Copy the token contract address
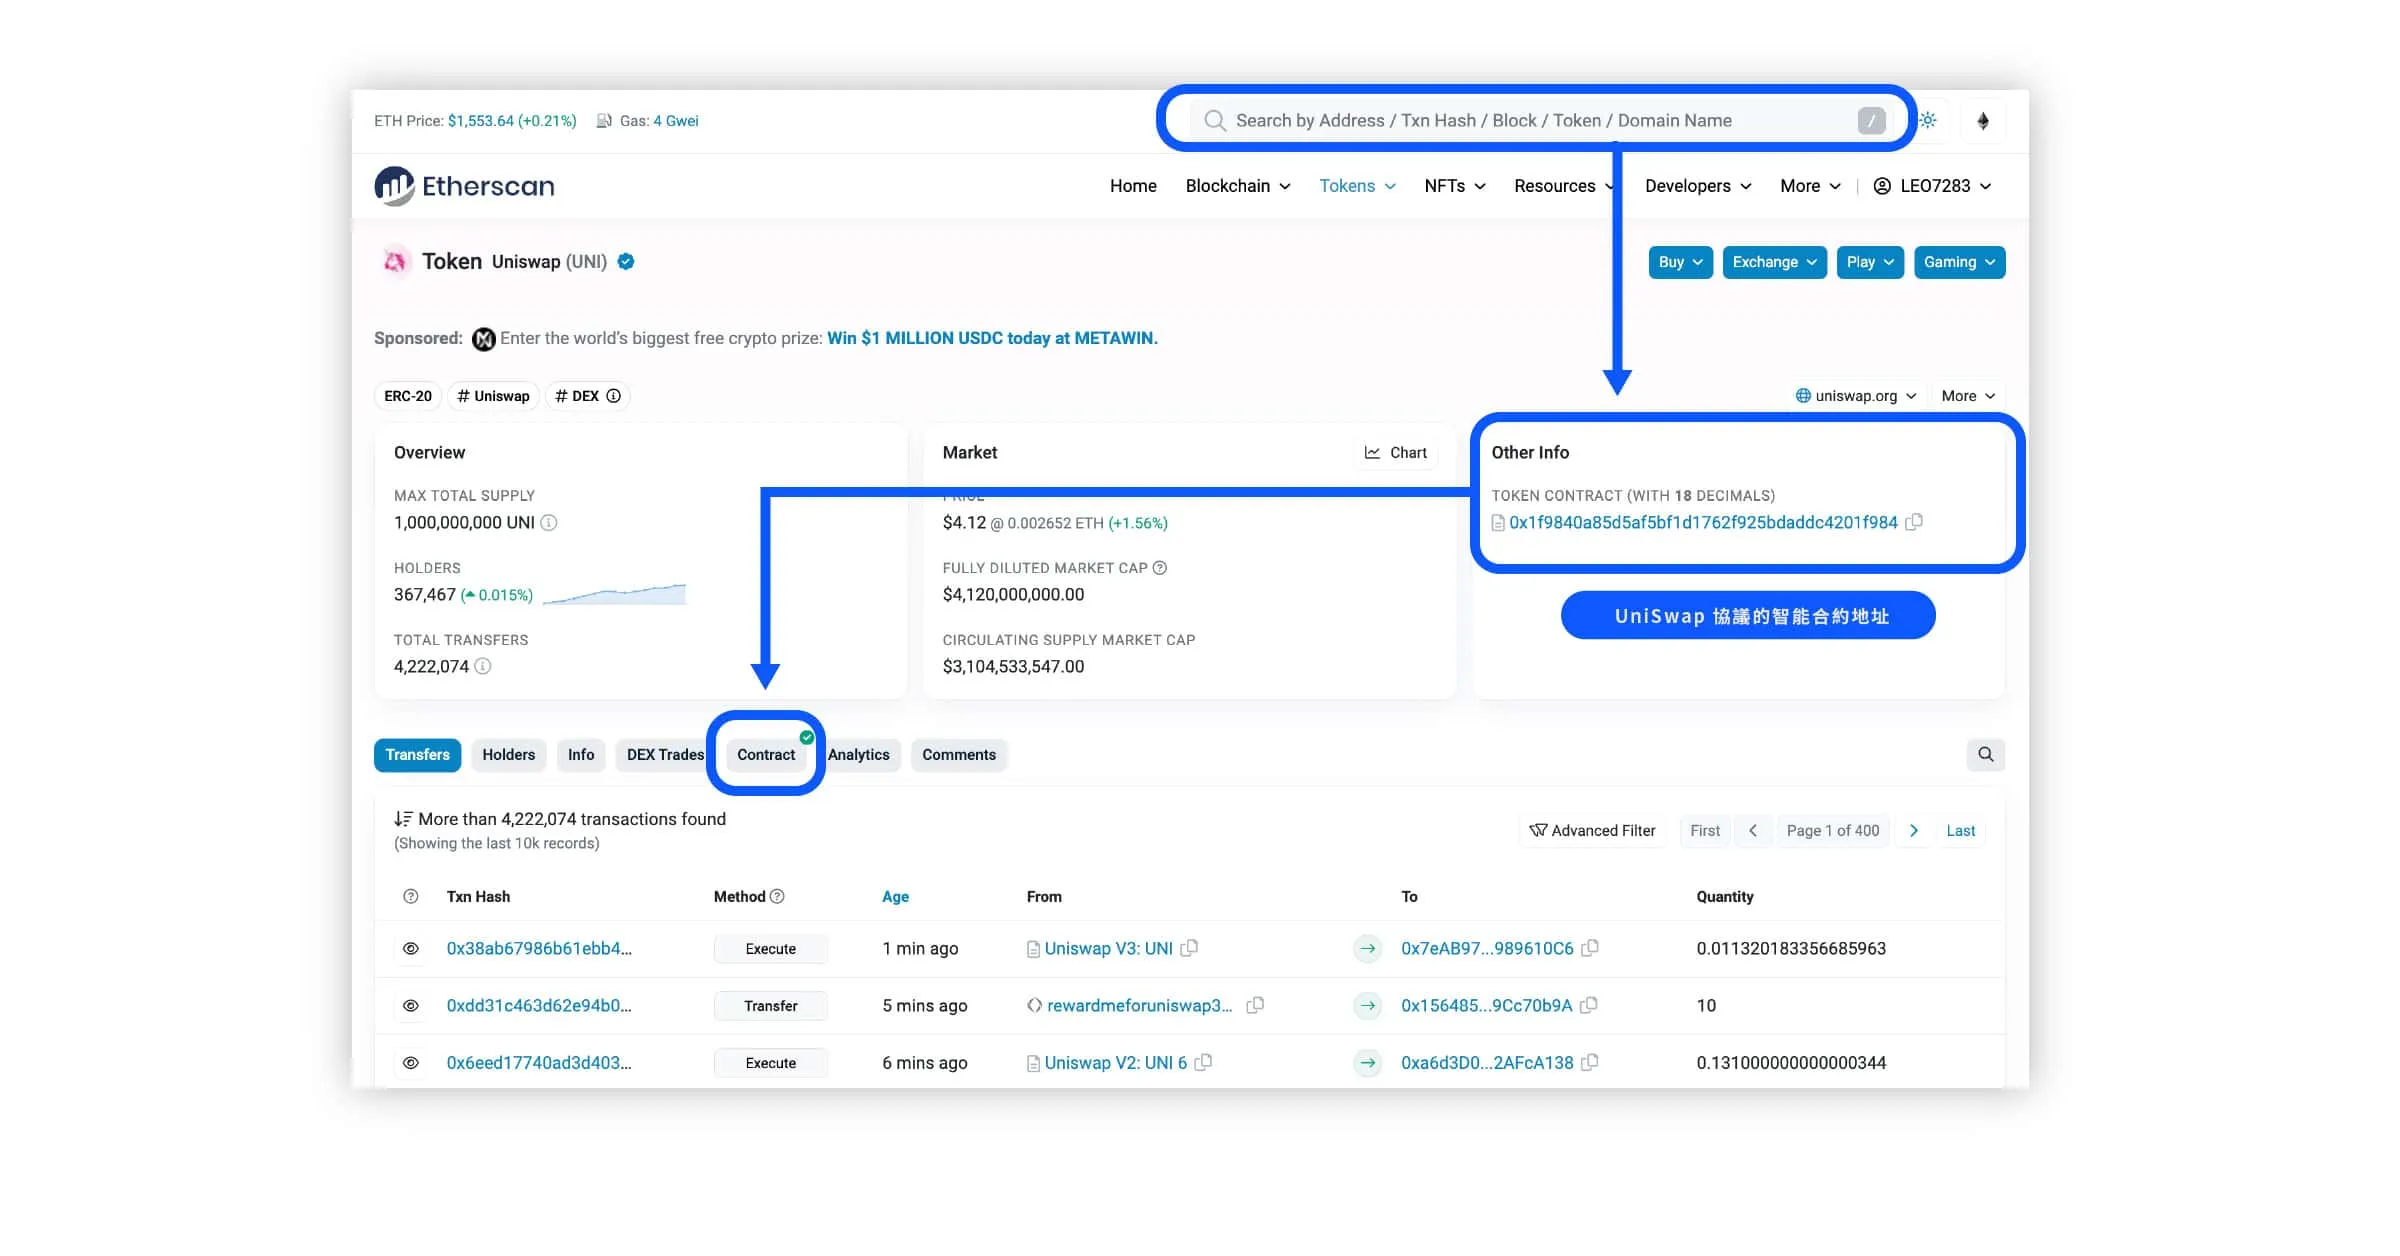The image size is (2400, 1256). coord(1914,522)
